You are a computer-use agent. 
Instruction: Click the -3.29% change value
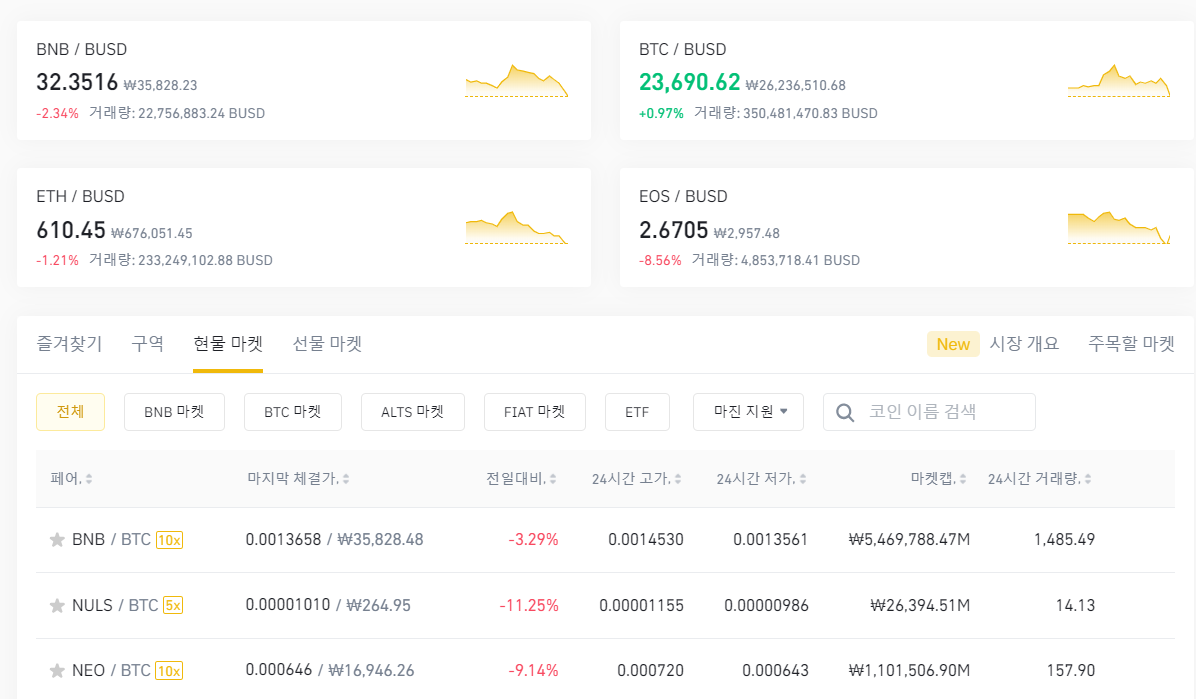pos(534,540)
